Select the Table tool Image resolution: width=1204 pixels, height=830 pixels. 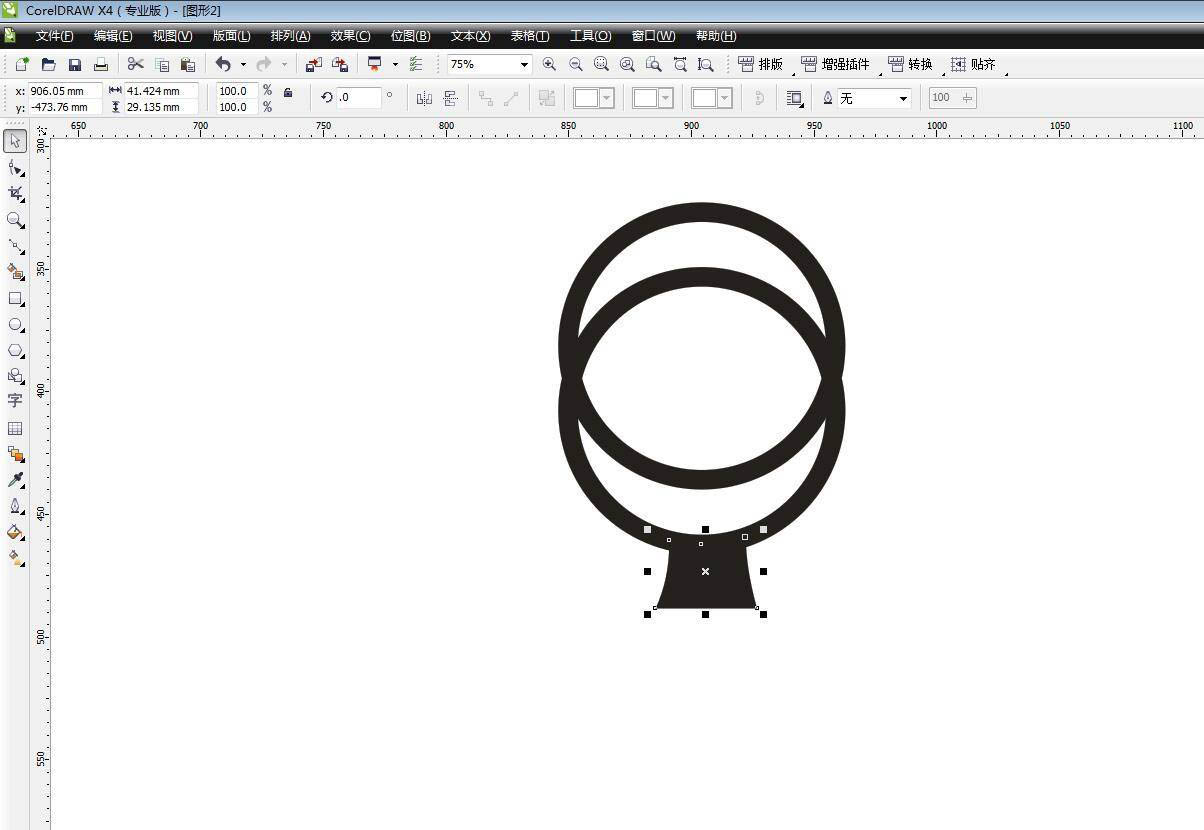click(x=15, y=428)
